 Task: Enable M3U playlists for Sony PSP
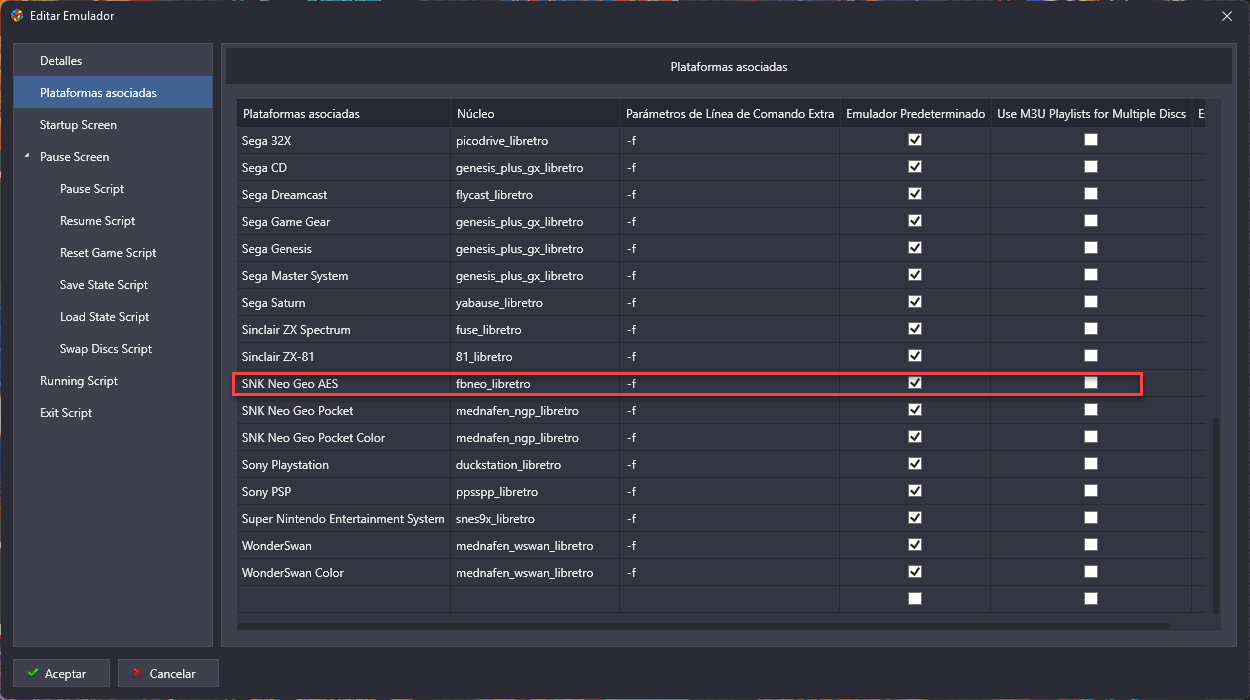tap(1091, 491)
